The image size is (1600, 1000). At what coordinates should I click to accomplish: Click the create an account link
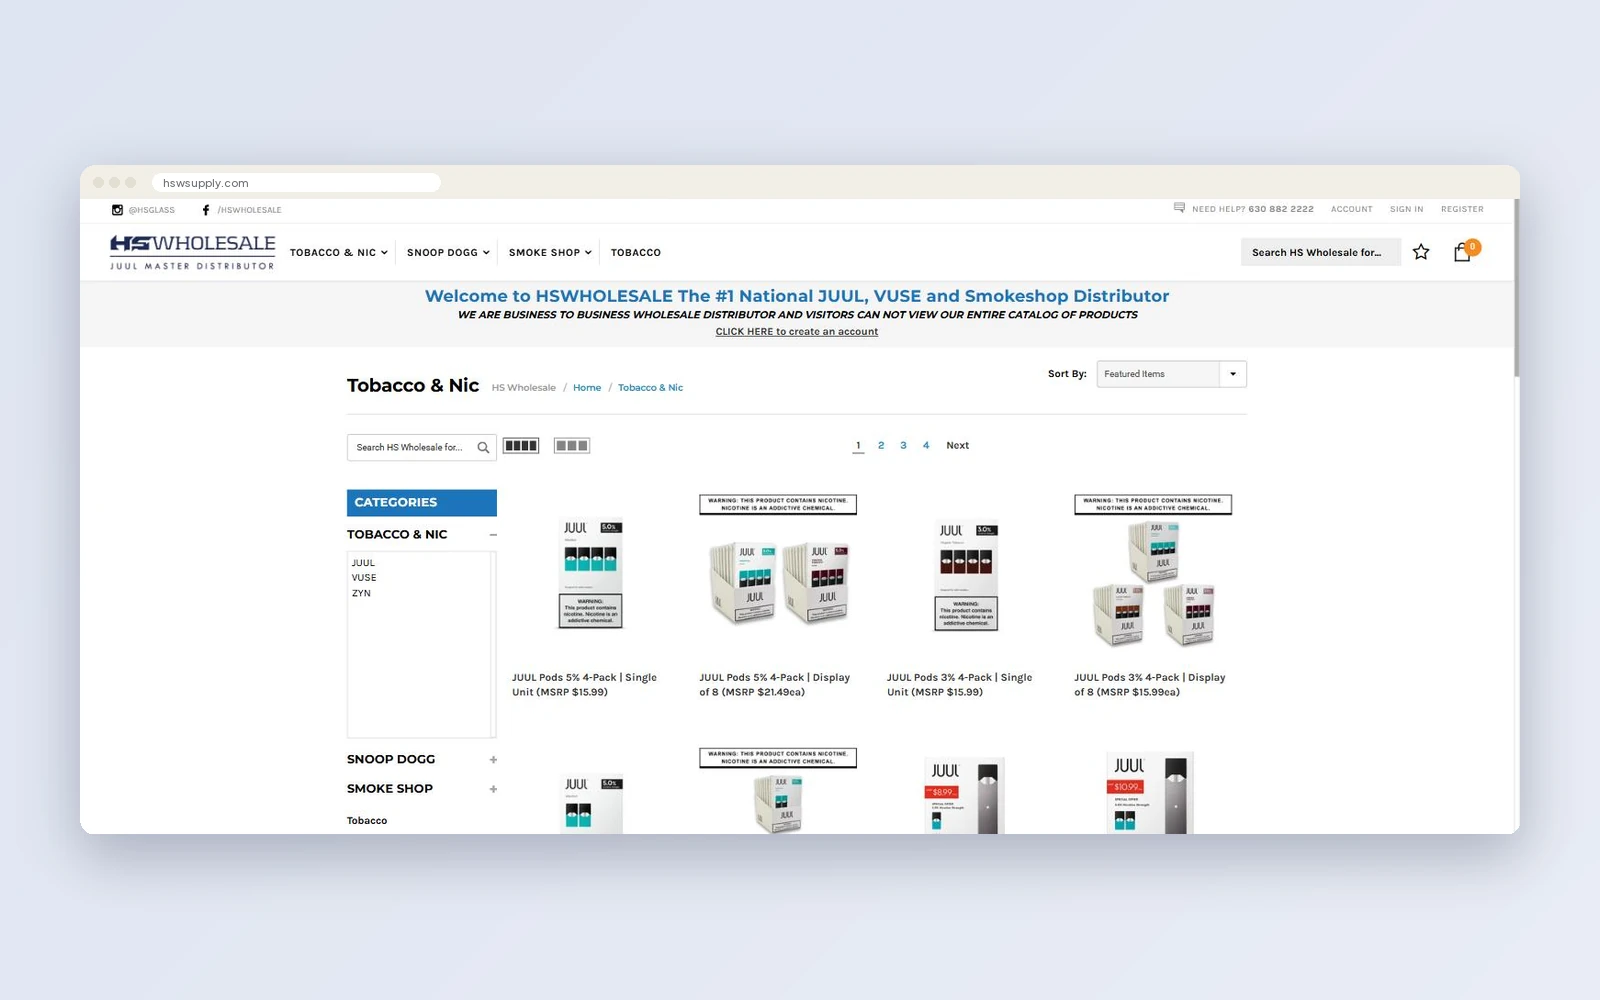point(797,332)
